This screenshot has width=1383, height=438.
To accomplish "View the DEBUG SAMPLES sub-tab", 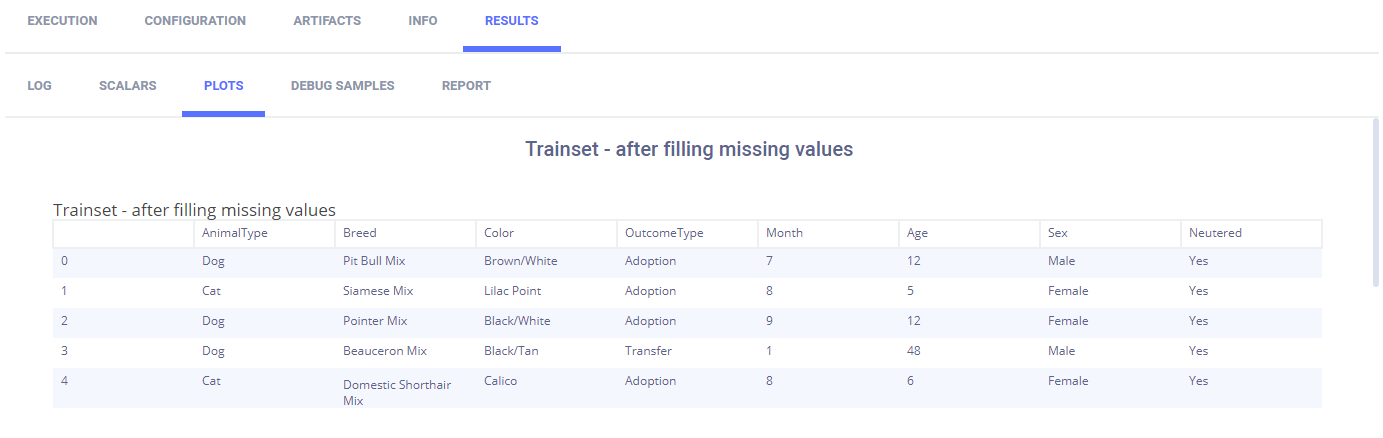I will pyautogui.click(x=343, y=86).
